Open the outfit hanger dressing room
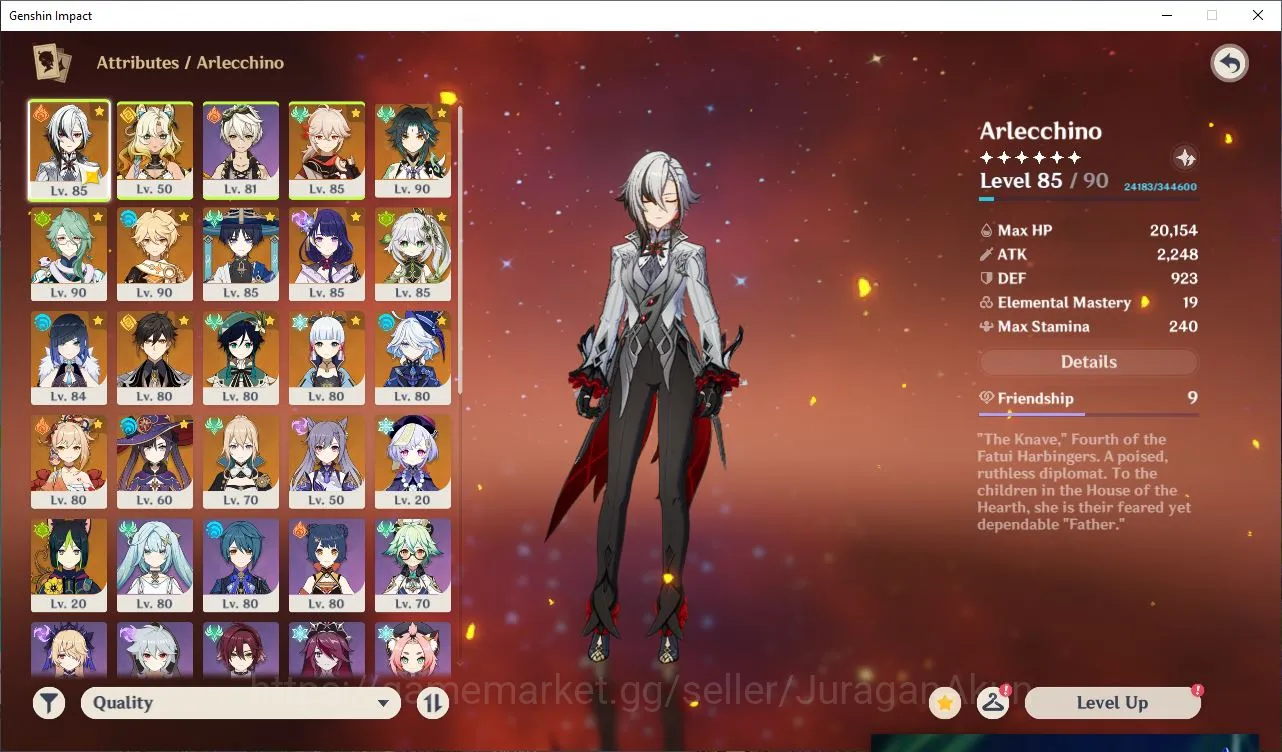1282x752 pixels. (993, 703)
